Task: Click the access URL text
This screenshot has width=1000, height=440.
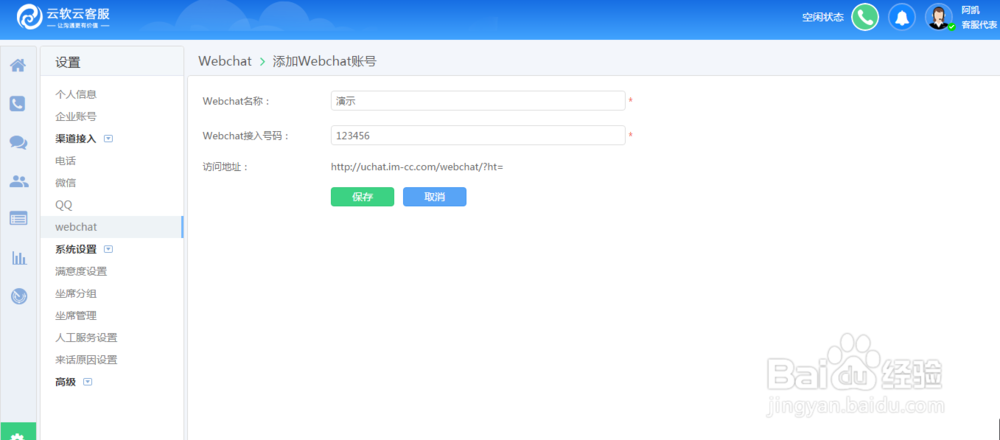Action: (x=417, y=167)
